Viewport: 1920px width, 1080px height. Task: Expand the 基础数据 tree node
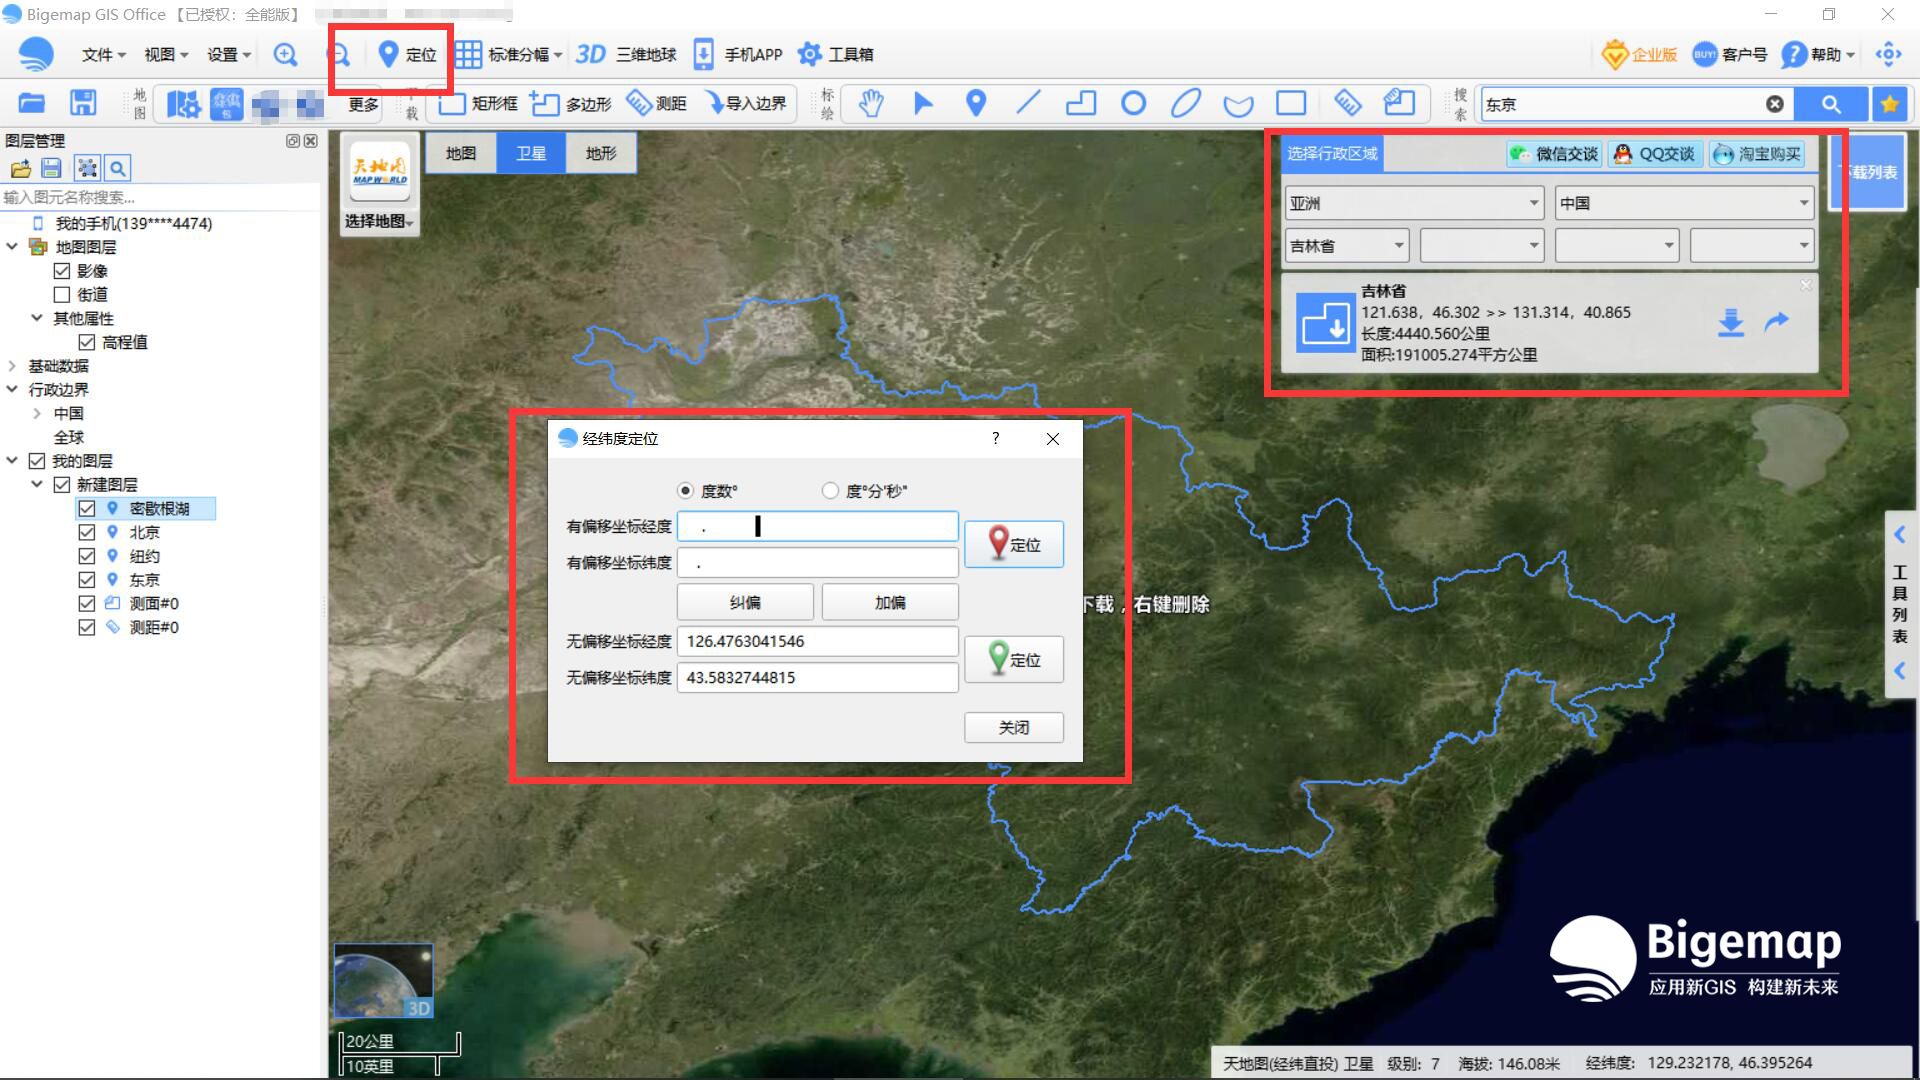tap(12, 366)
